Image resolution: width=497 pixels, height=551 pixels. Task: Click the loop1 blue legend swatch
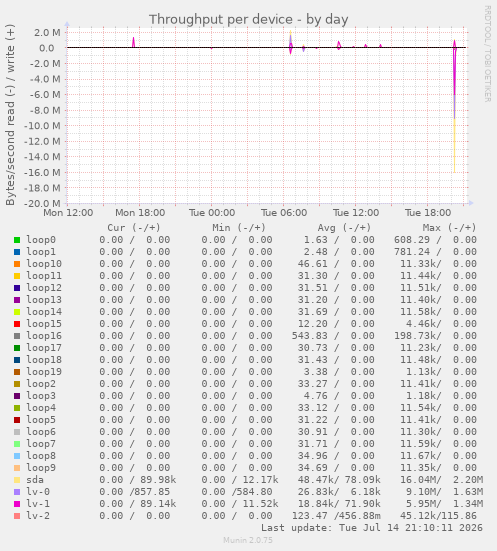[17, 252]
